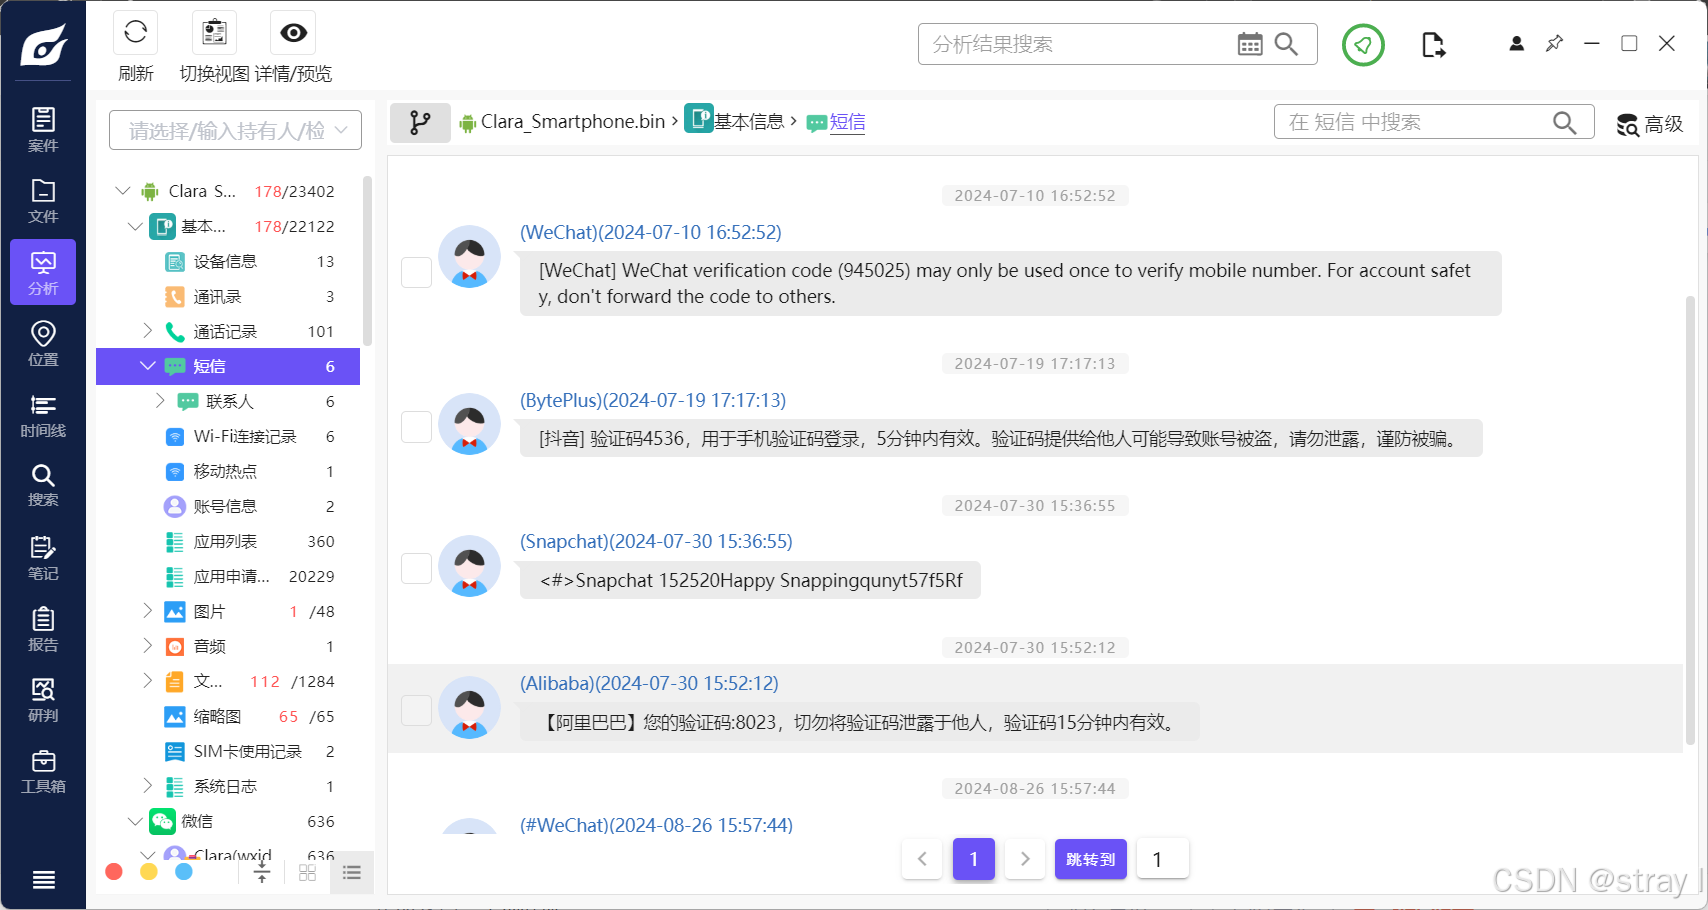Screen dimensions: 1708x910
Task: Open the (Snapchat)(2024-07-30 15:36:55) sender link
Action: coord(656,541)
